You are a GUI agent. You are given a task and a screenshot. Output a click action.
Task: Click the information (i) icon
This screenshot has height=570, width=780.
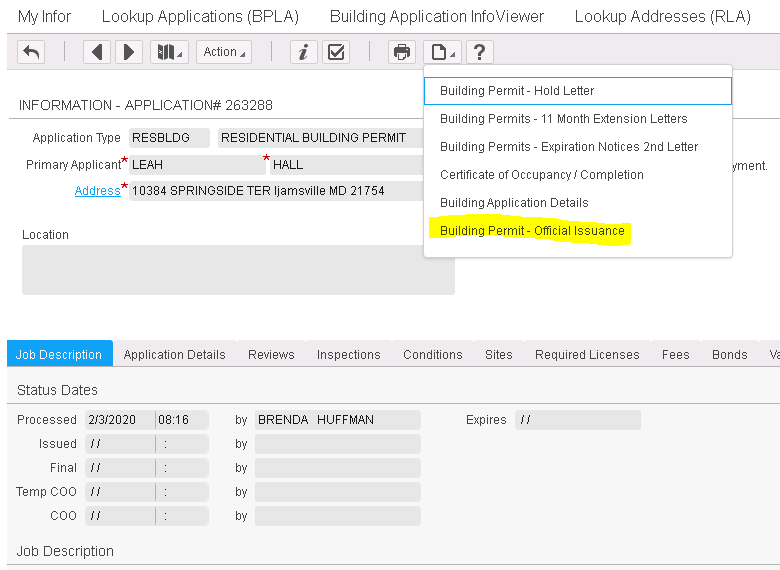tap(304, 52)
